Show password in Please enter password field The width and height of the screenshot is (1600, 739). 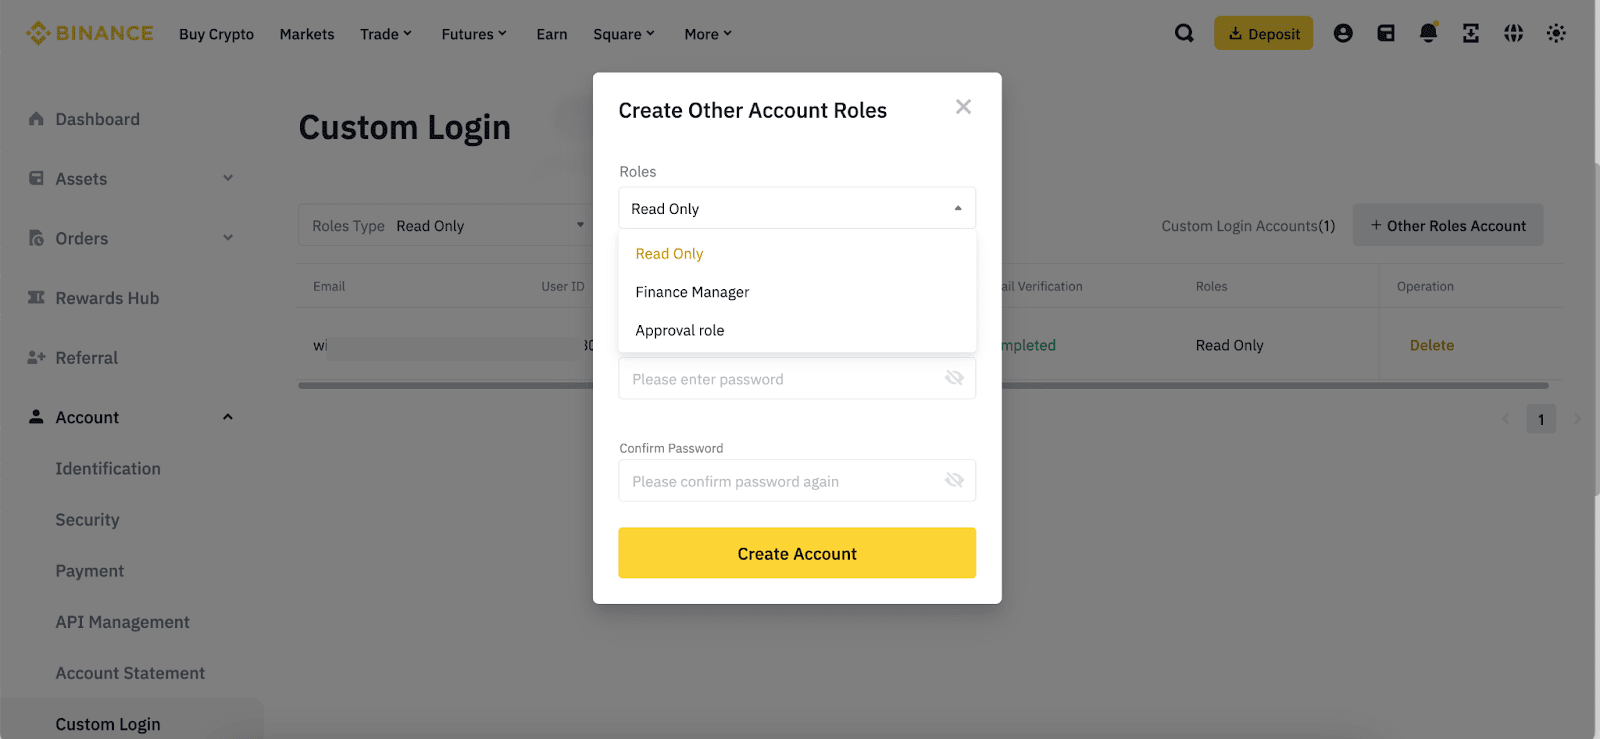954,378
